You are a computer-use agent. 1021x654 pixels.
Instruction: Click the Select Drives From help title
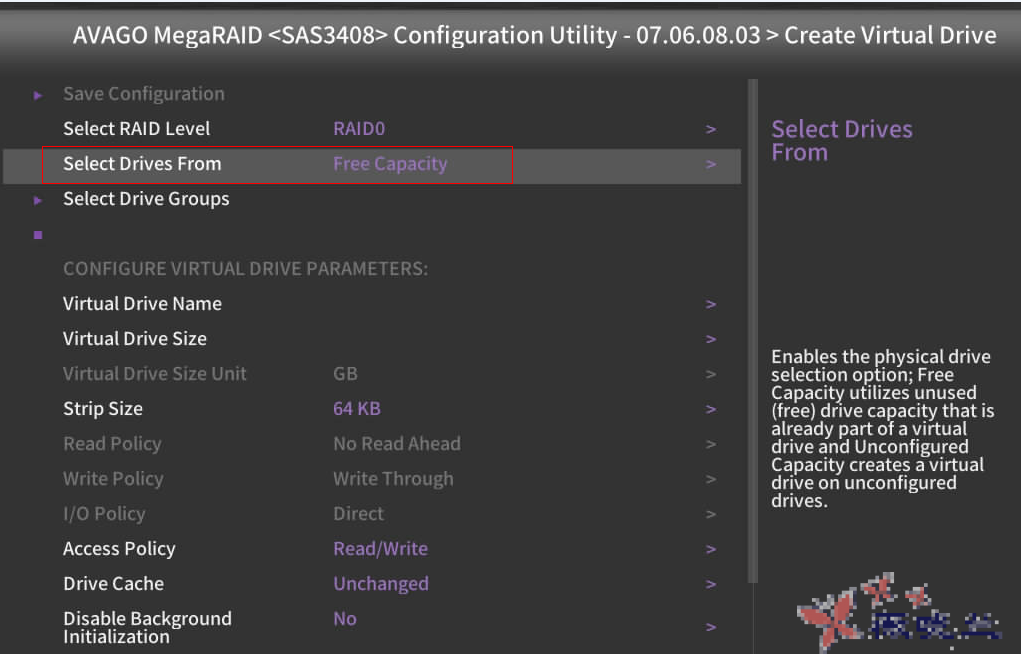point(842,141)
